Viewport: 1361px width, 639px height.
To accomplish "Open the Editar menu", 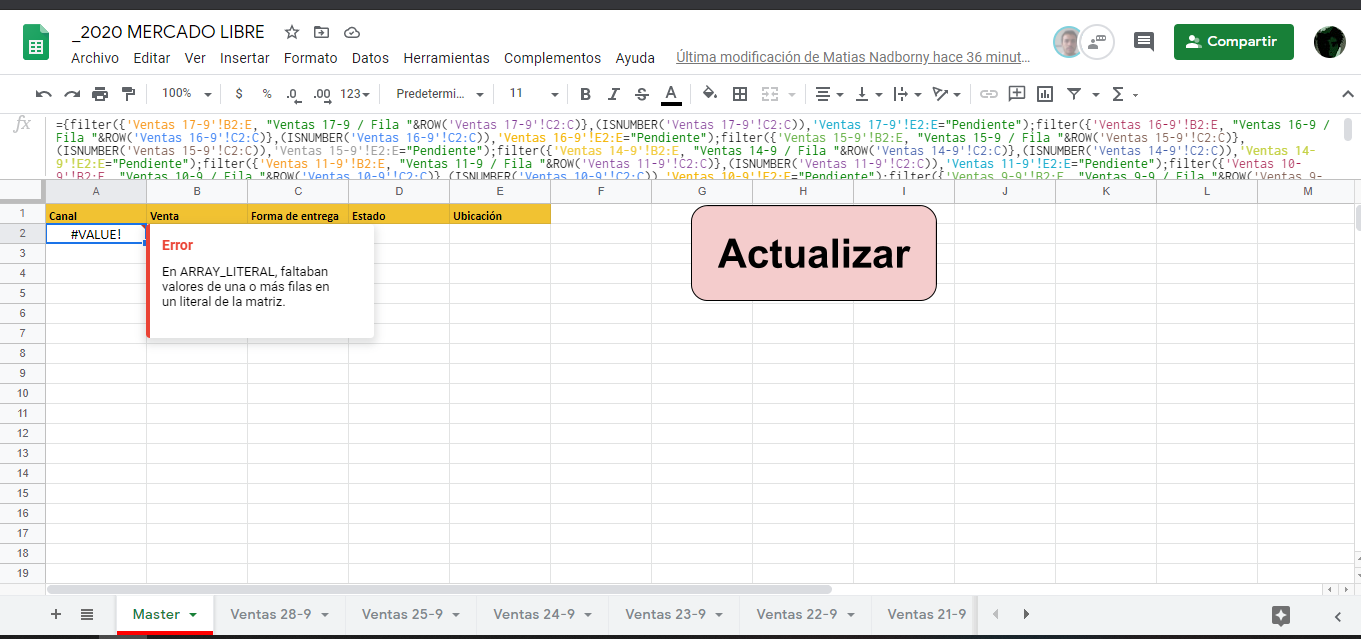I will point(152,58).
